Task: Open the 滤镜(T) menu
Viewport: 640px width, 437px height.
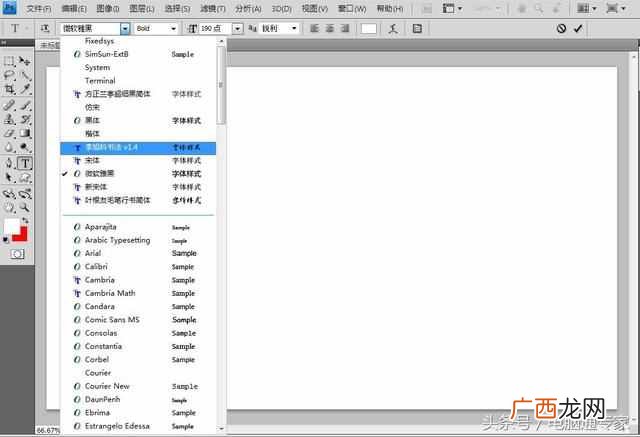Action: click(213, 9)
